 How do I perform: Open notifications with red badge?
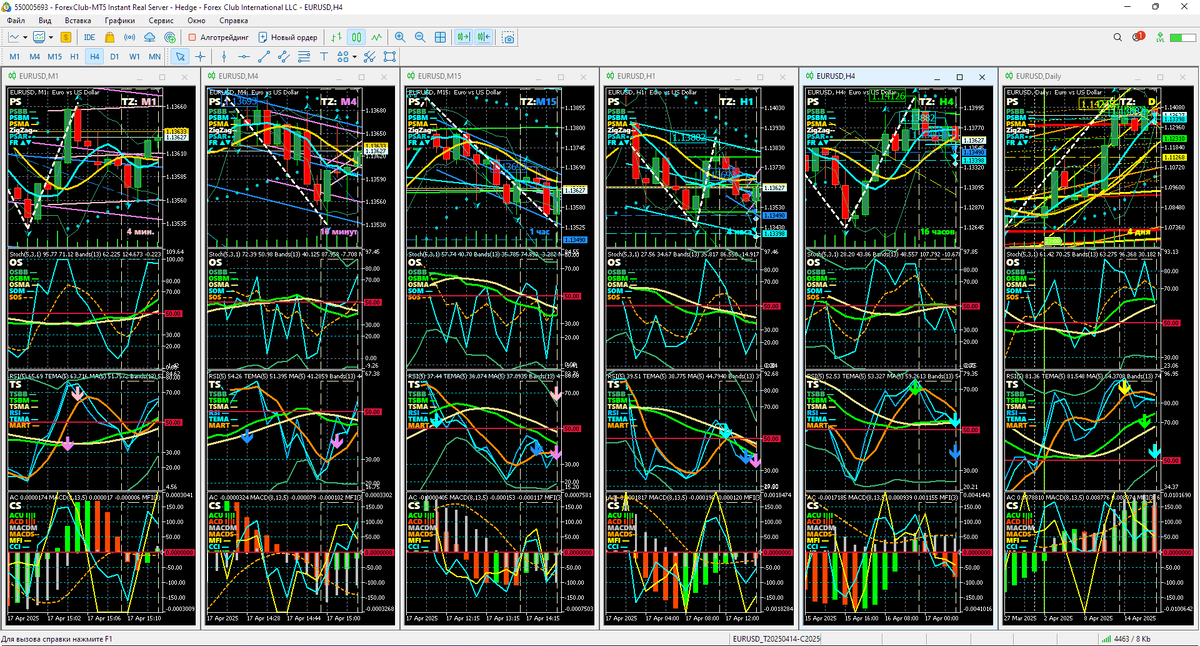tap(1140, 37)
